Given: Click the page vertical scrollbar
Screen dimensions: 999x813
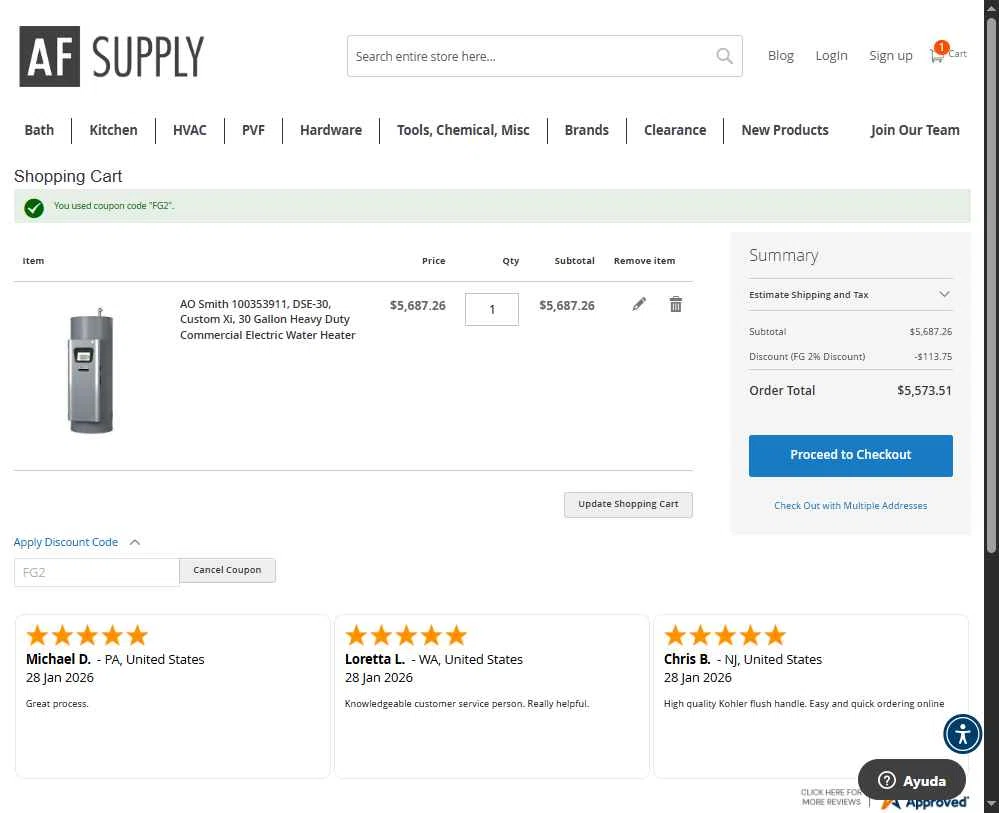Looking at the screenshot, I should click(x=991, y=284).
